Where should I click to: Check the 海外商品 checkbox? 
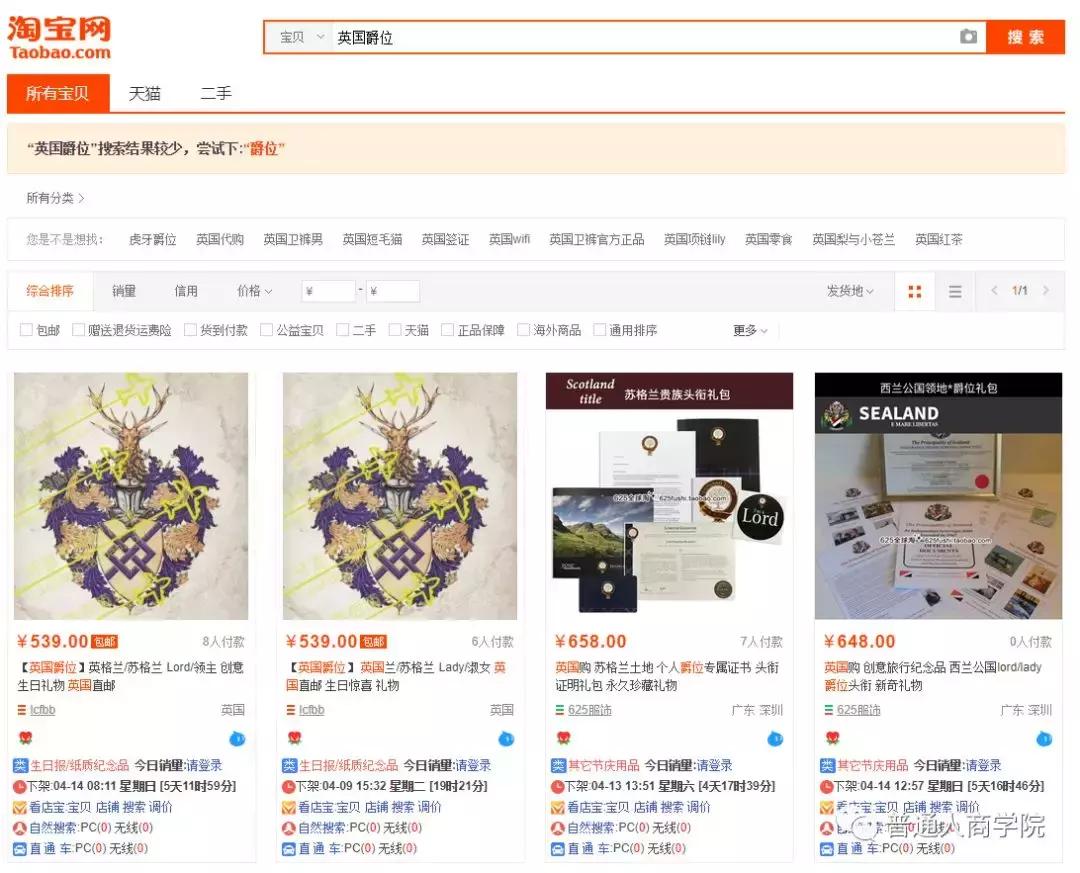point(523,330)
